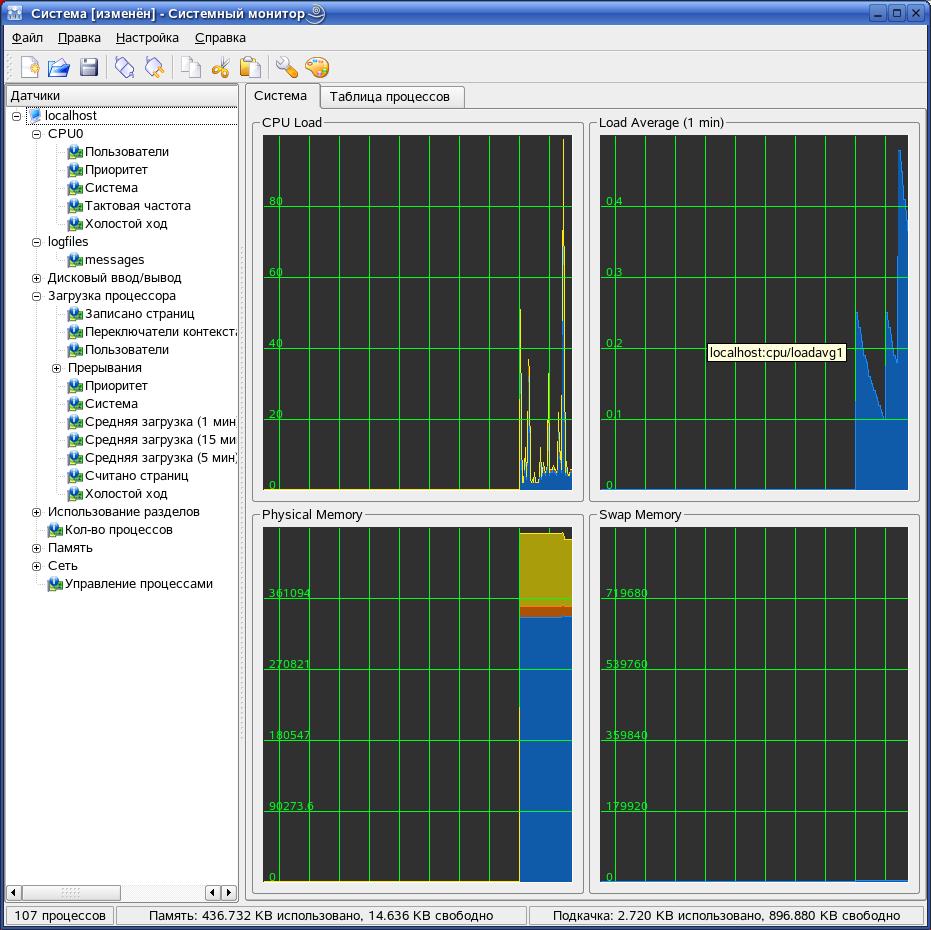Open the Настройка menu
Screen dimensions: 931x930
coord(147,38)
